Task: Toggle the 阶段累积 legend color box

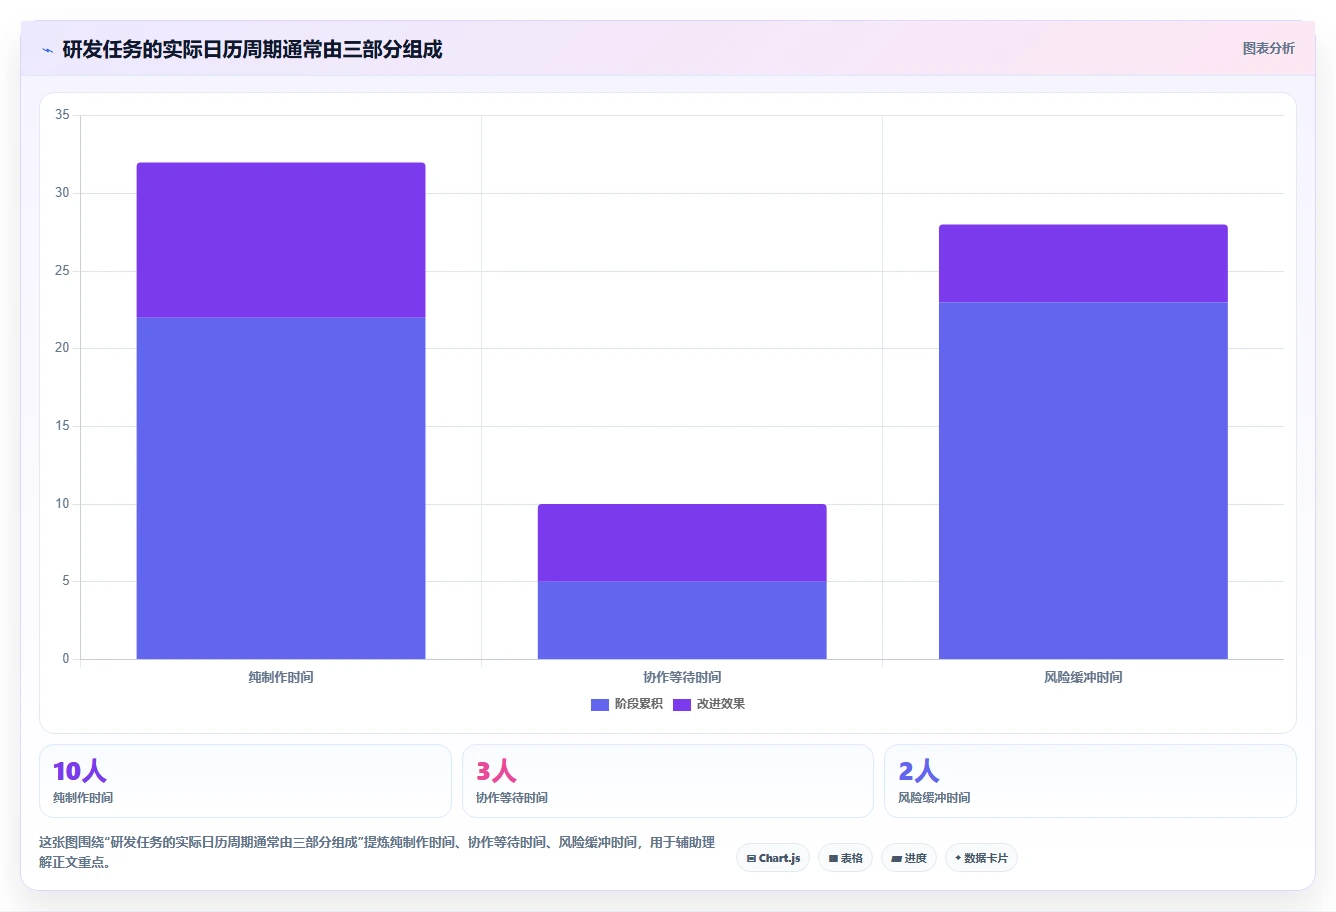Action: (600, 705)
